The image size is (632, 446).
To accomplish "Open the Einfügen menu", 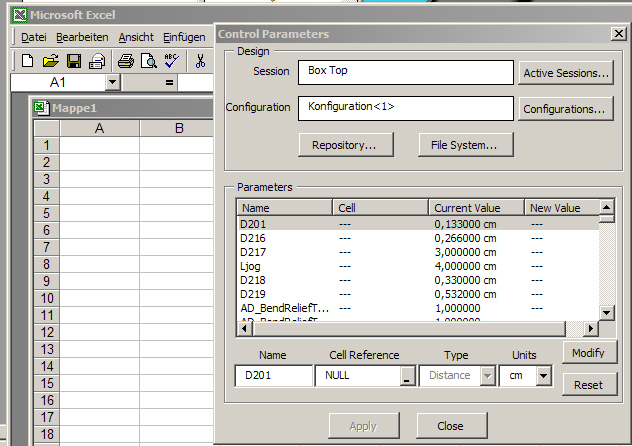I will pos(184,37).
